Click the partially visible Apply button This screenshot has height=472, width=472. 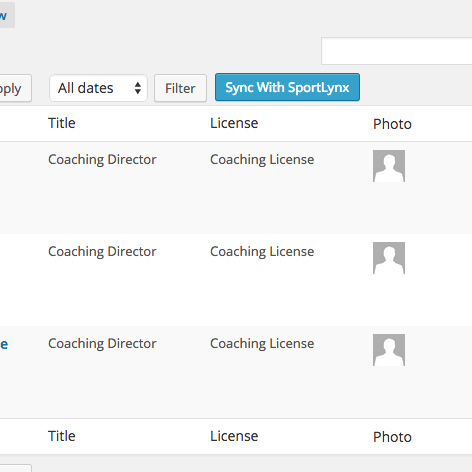point(15,88)
